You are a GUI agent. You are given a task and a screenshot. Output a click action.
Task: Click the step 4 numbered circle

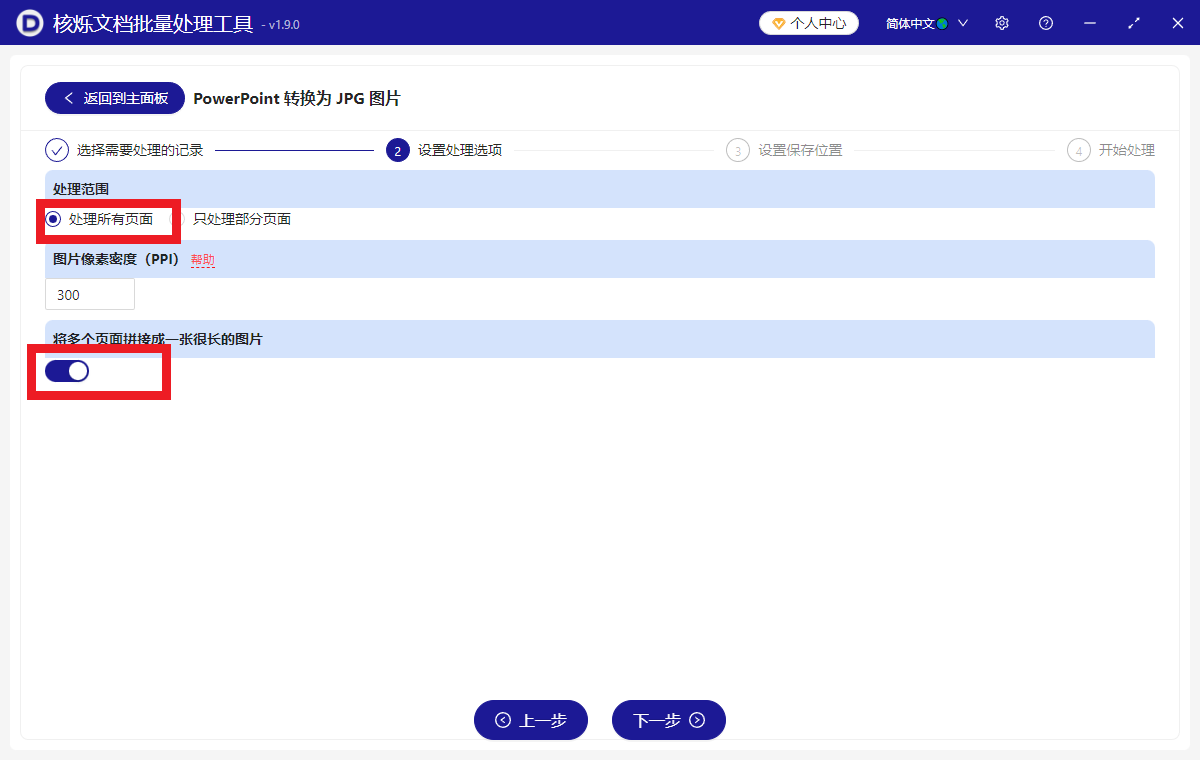click(x=1078, y=149)
